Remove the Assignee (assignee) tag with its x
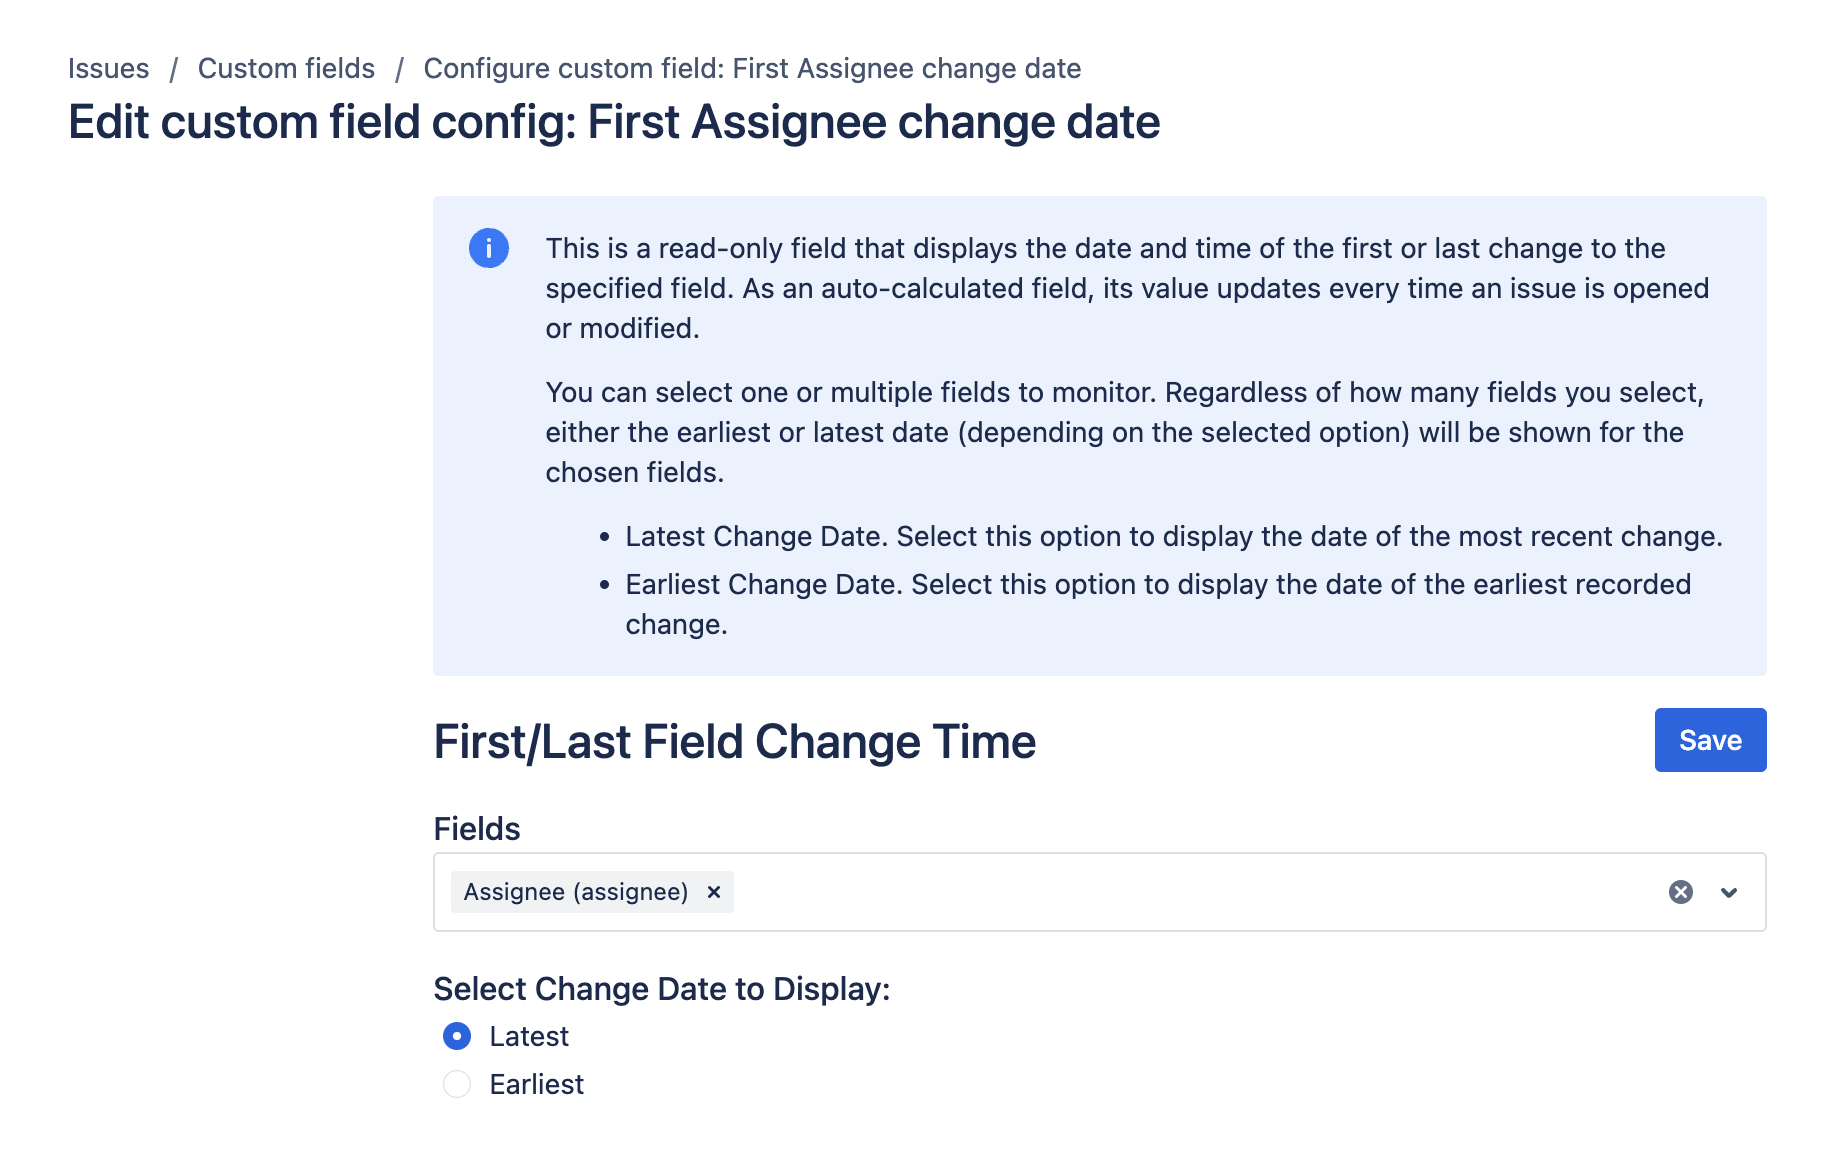 pos(714,891)
